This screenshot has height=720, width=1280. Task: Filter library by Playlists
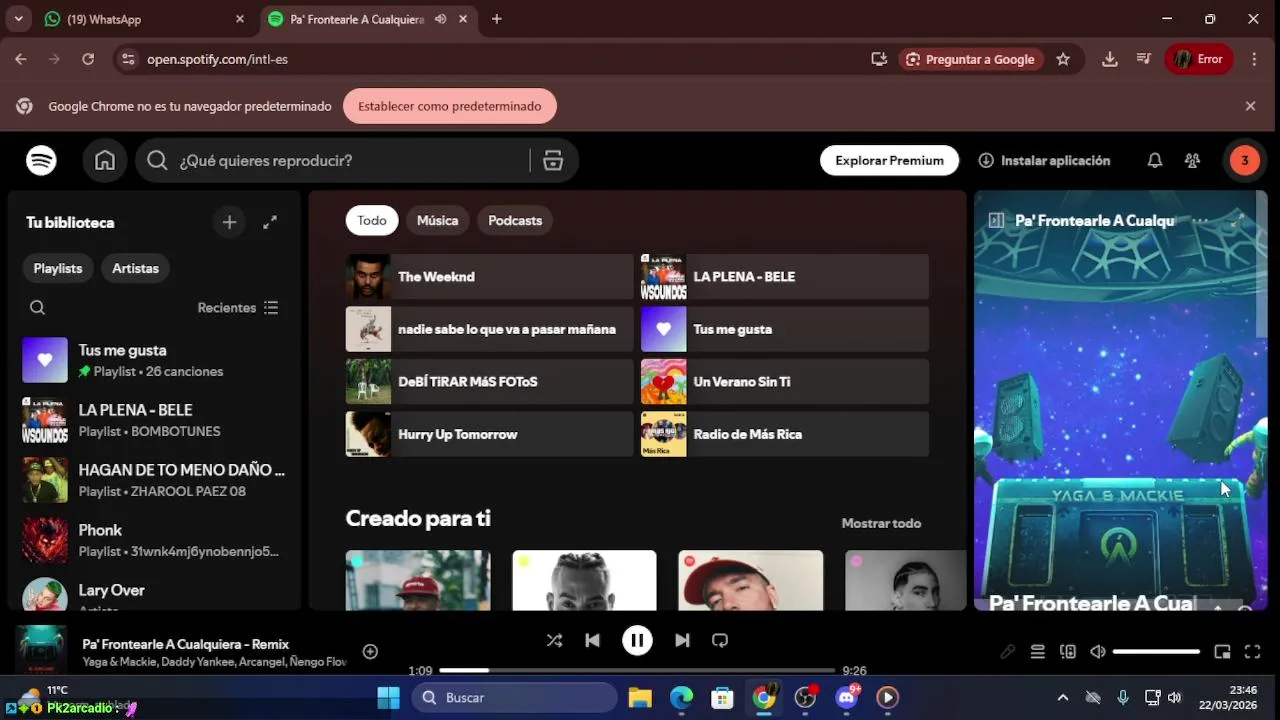click(58, 268)
